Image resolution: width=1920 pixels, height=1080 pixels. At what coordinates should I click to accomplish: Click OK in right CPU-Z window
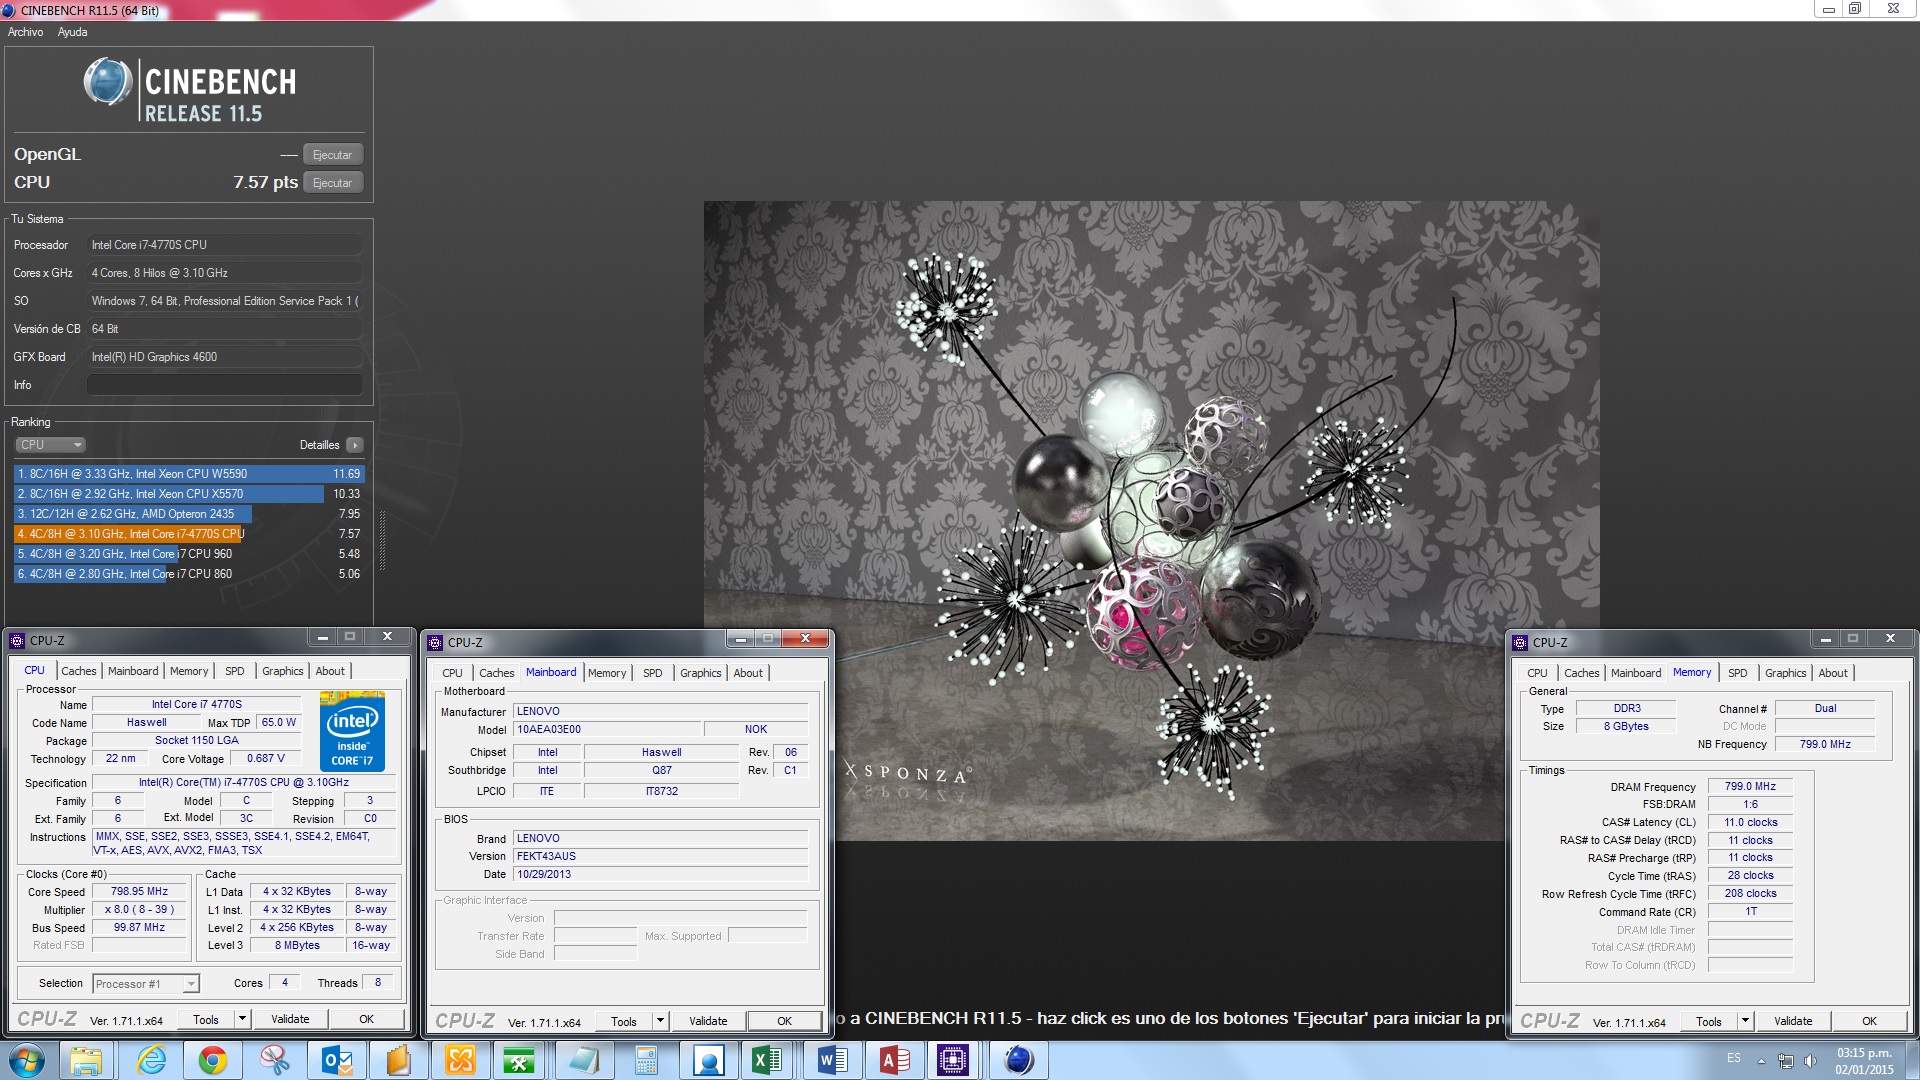1870,1022
